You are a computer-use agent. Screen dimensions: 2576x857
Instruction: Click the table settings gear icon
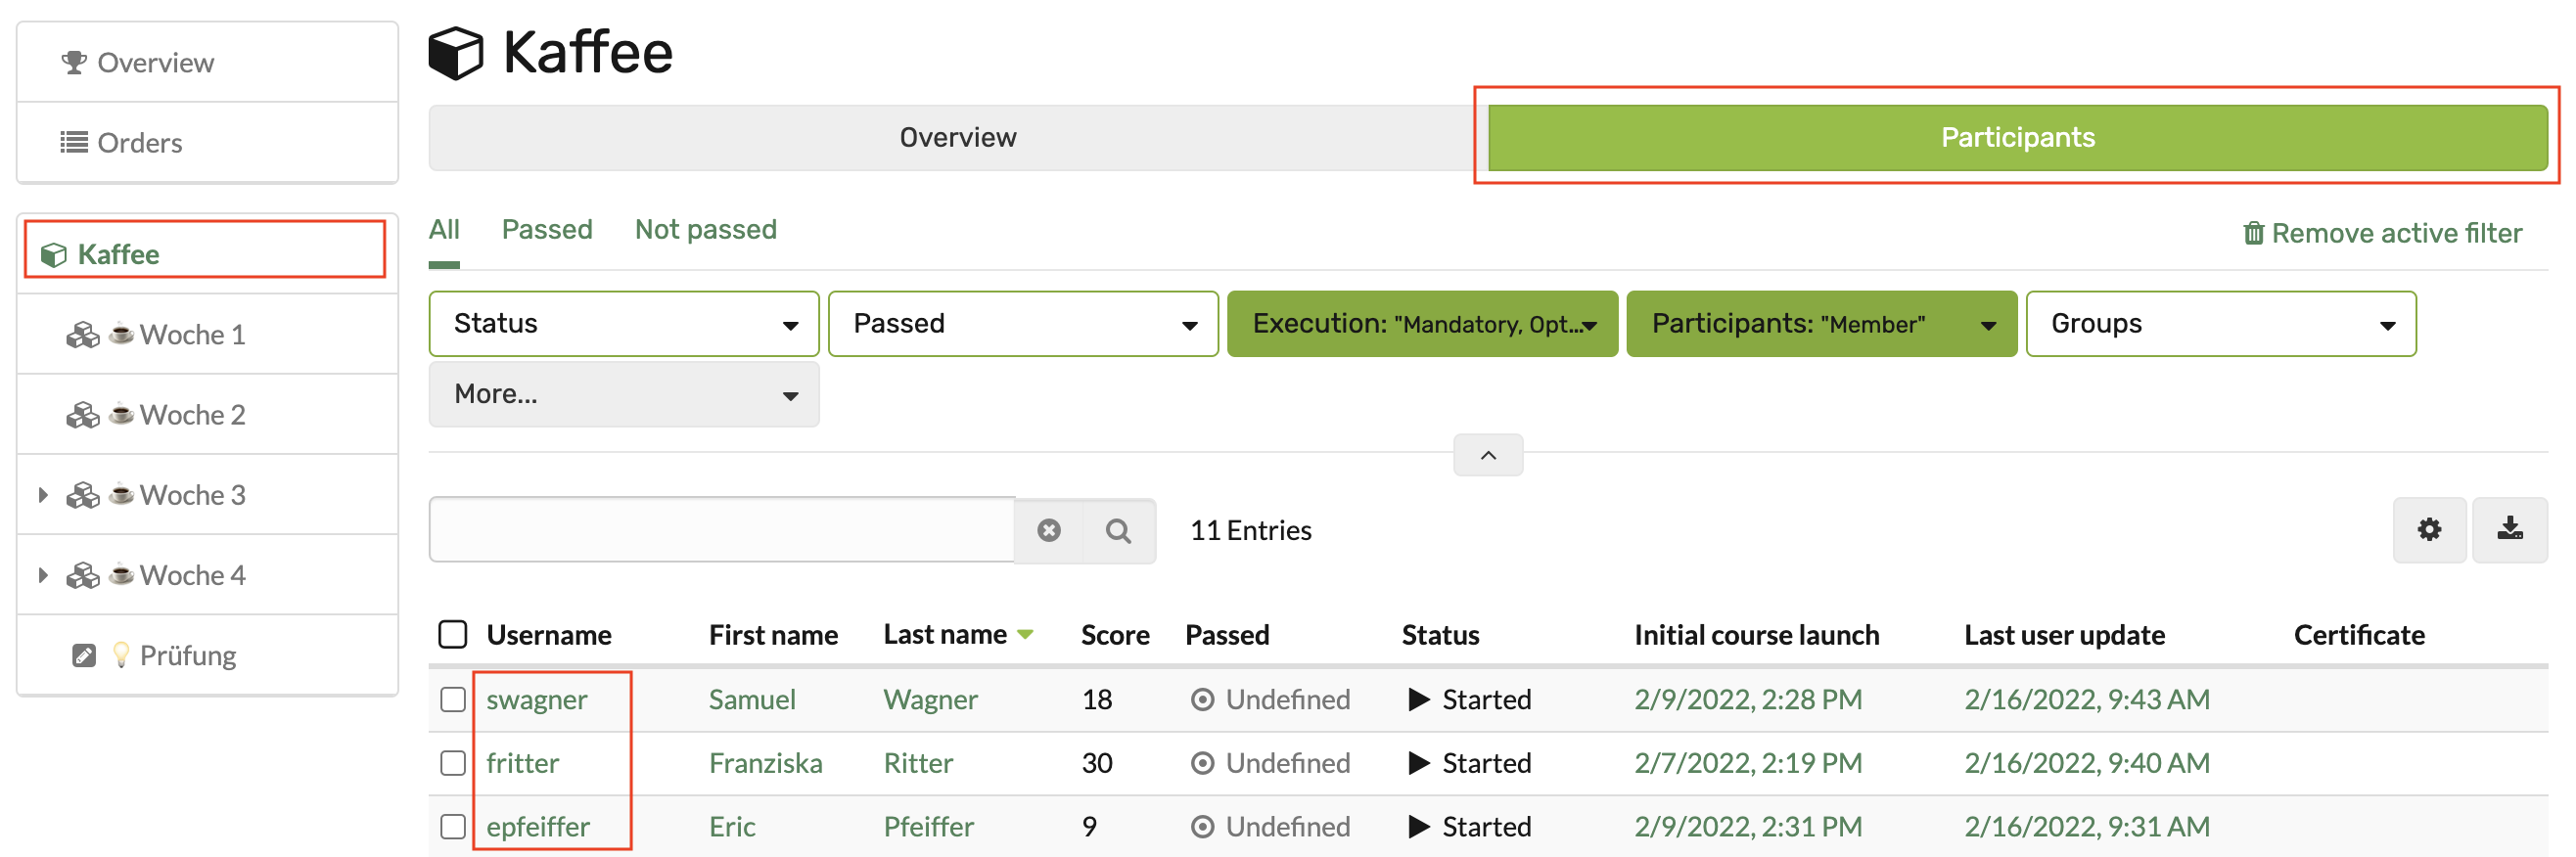[x=2428, y=530]
